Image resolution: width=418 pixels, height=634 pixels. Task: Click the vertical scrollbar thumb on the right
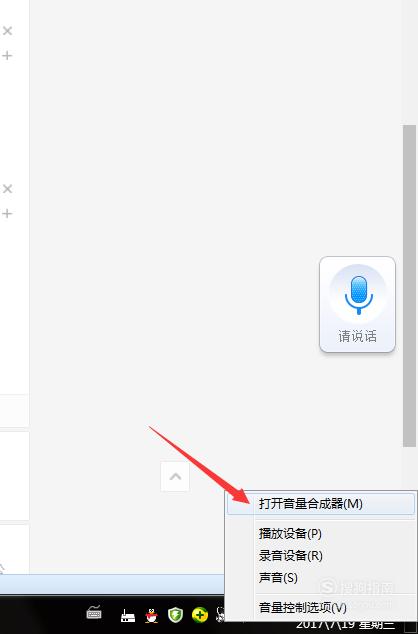click(x=410, y=286)
